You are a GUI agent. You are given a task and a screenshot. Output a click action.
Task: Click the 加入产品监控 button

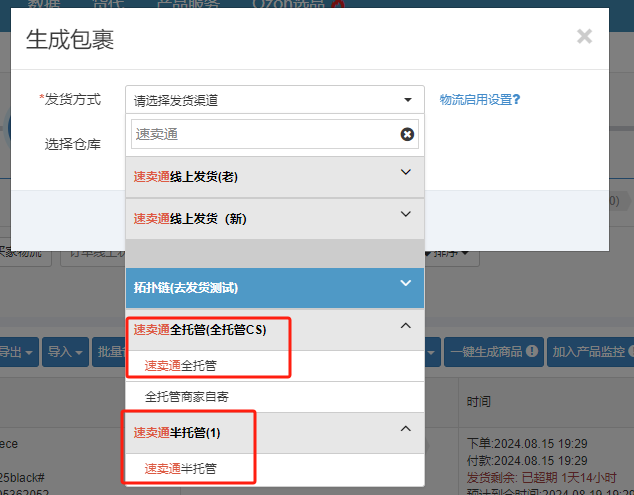590,352
